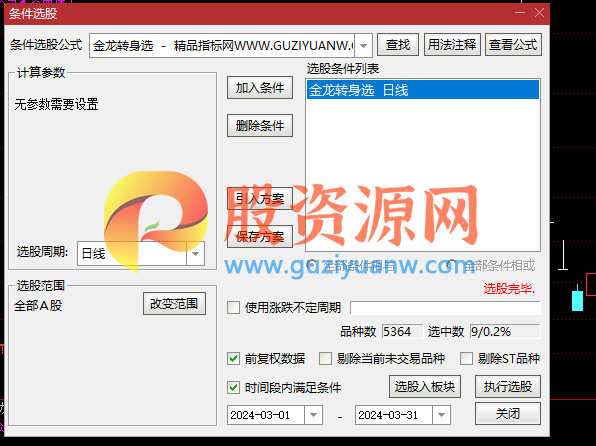Click the 加入条件 button
The image size is (596, 446).
click(260, 88)
